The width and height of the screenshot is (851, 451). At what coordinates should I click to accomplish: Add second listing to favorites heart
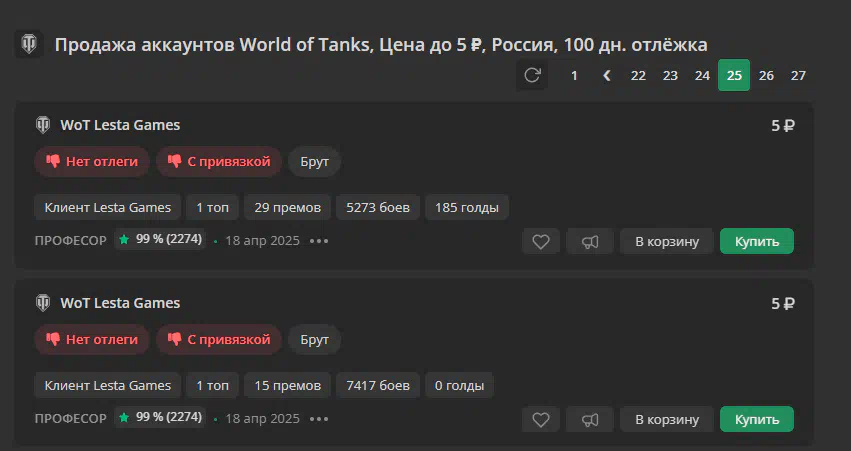pos(541,420)
